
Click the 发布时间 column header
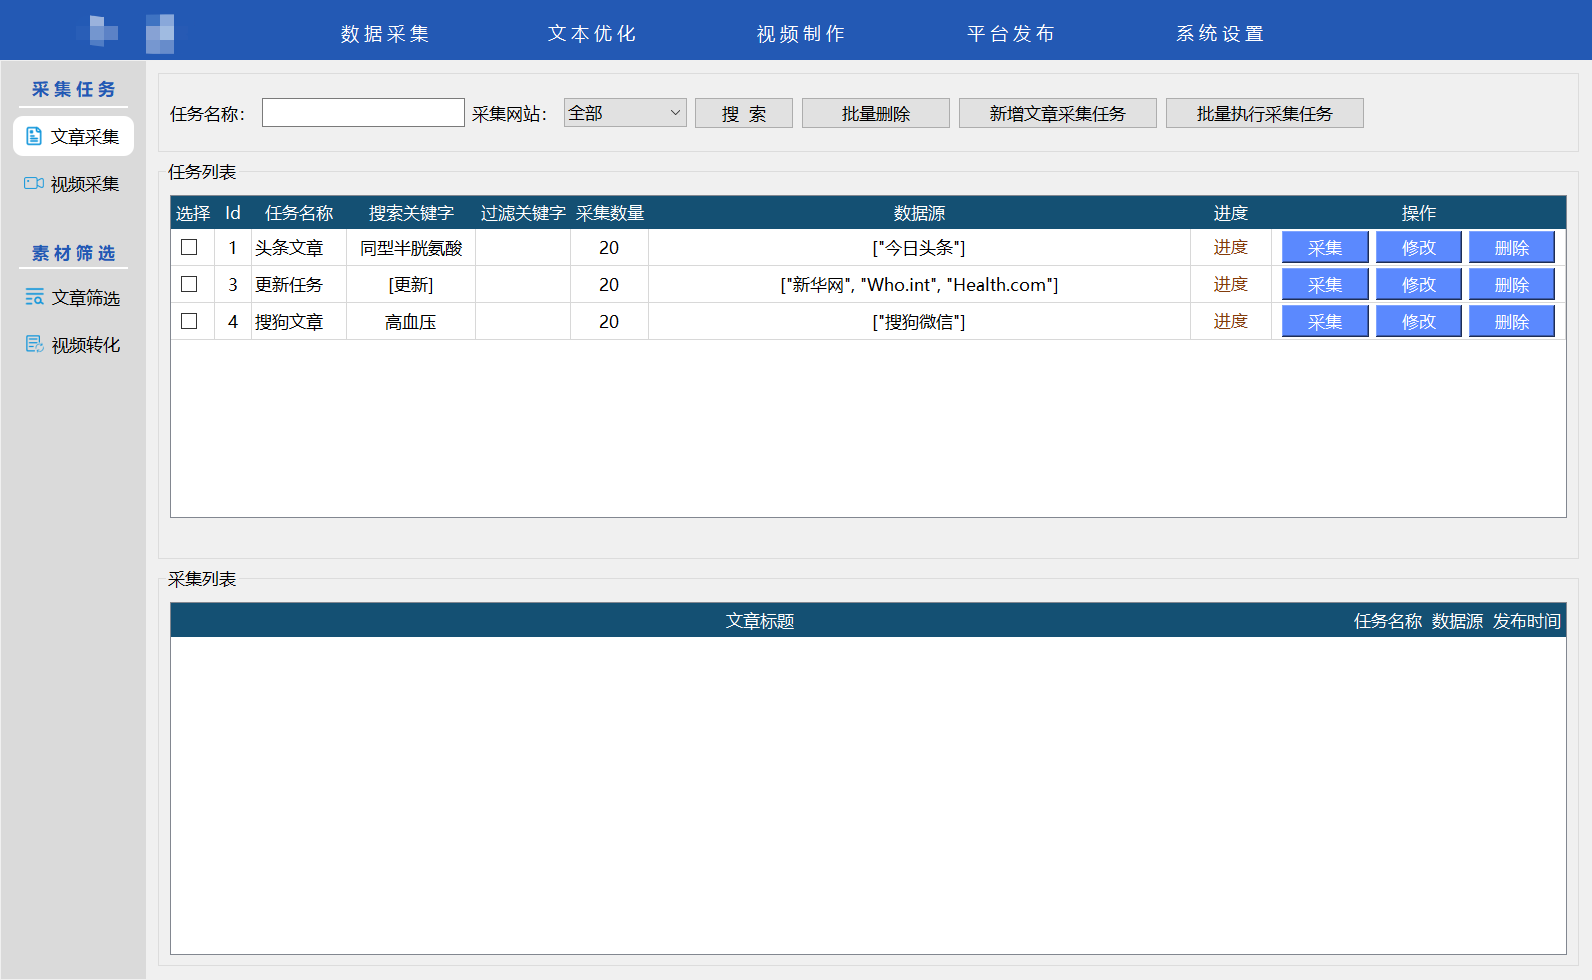1527,621
